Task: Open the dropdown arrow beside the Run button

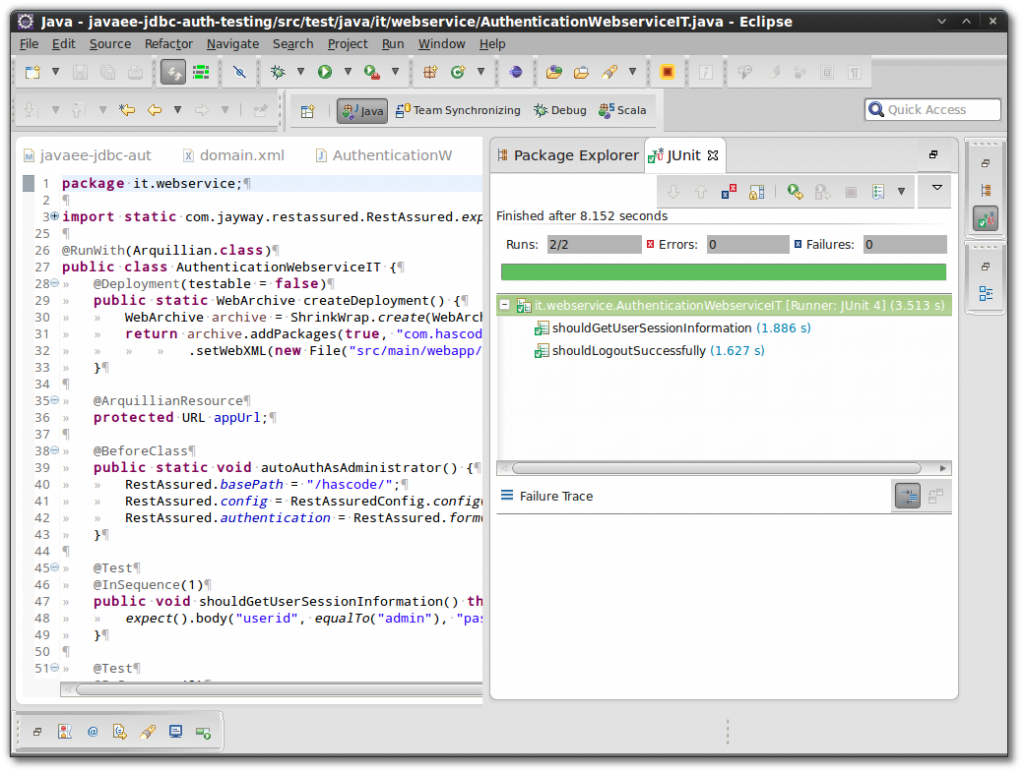Action: [x=348, y=72]
